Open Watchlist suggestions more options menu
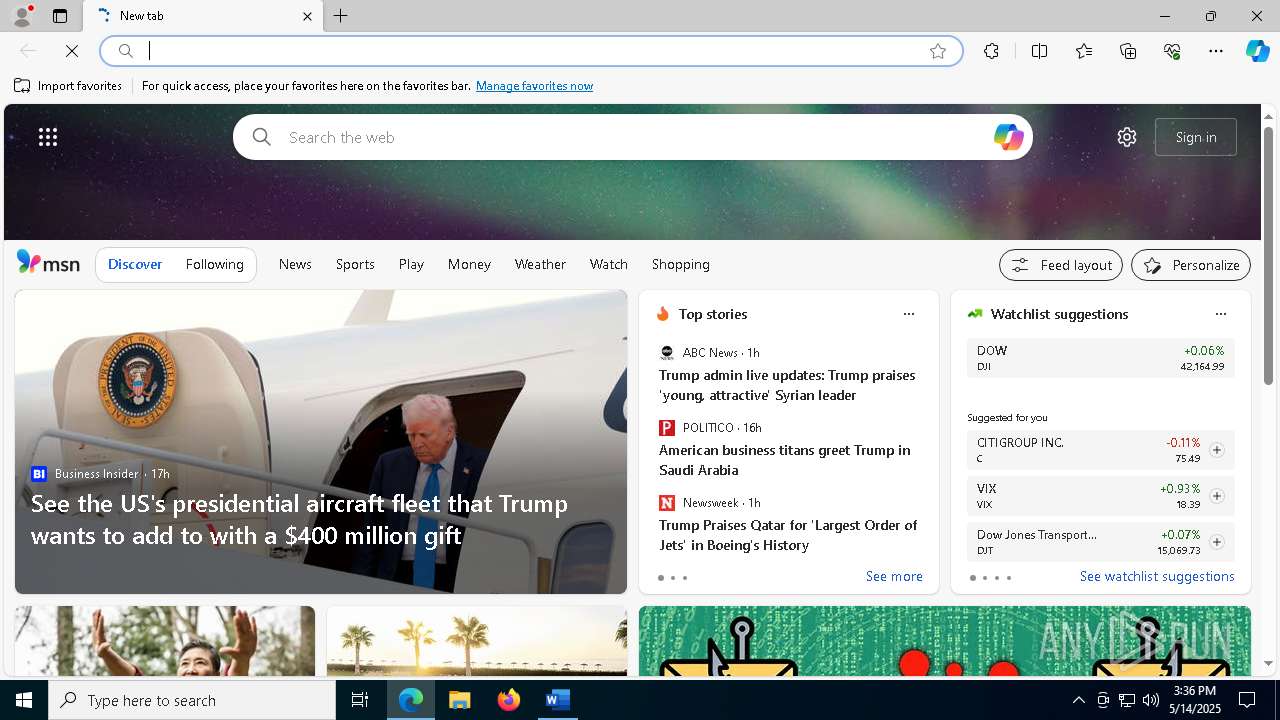This screenshot has height=720, width=1280. [1221, 314]
